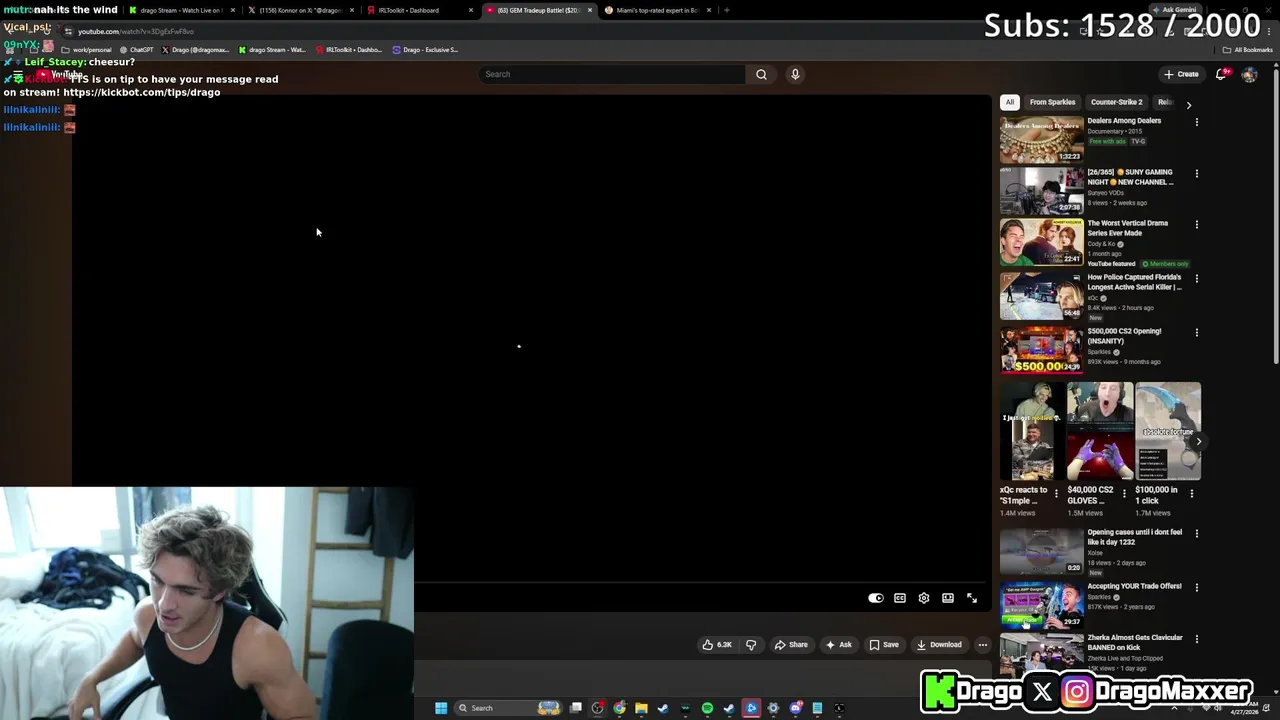The height and width of the screenshot is (720, 1280).
Task: Close the GEM Tradeup Battle tab
Action: click(590, 10)
